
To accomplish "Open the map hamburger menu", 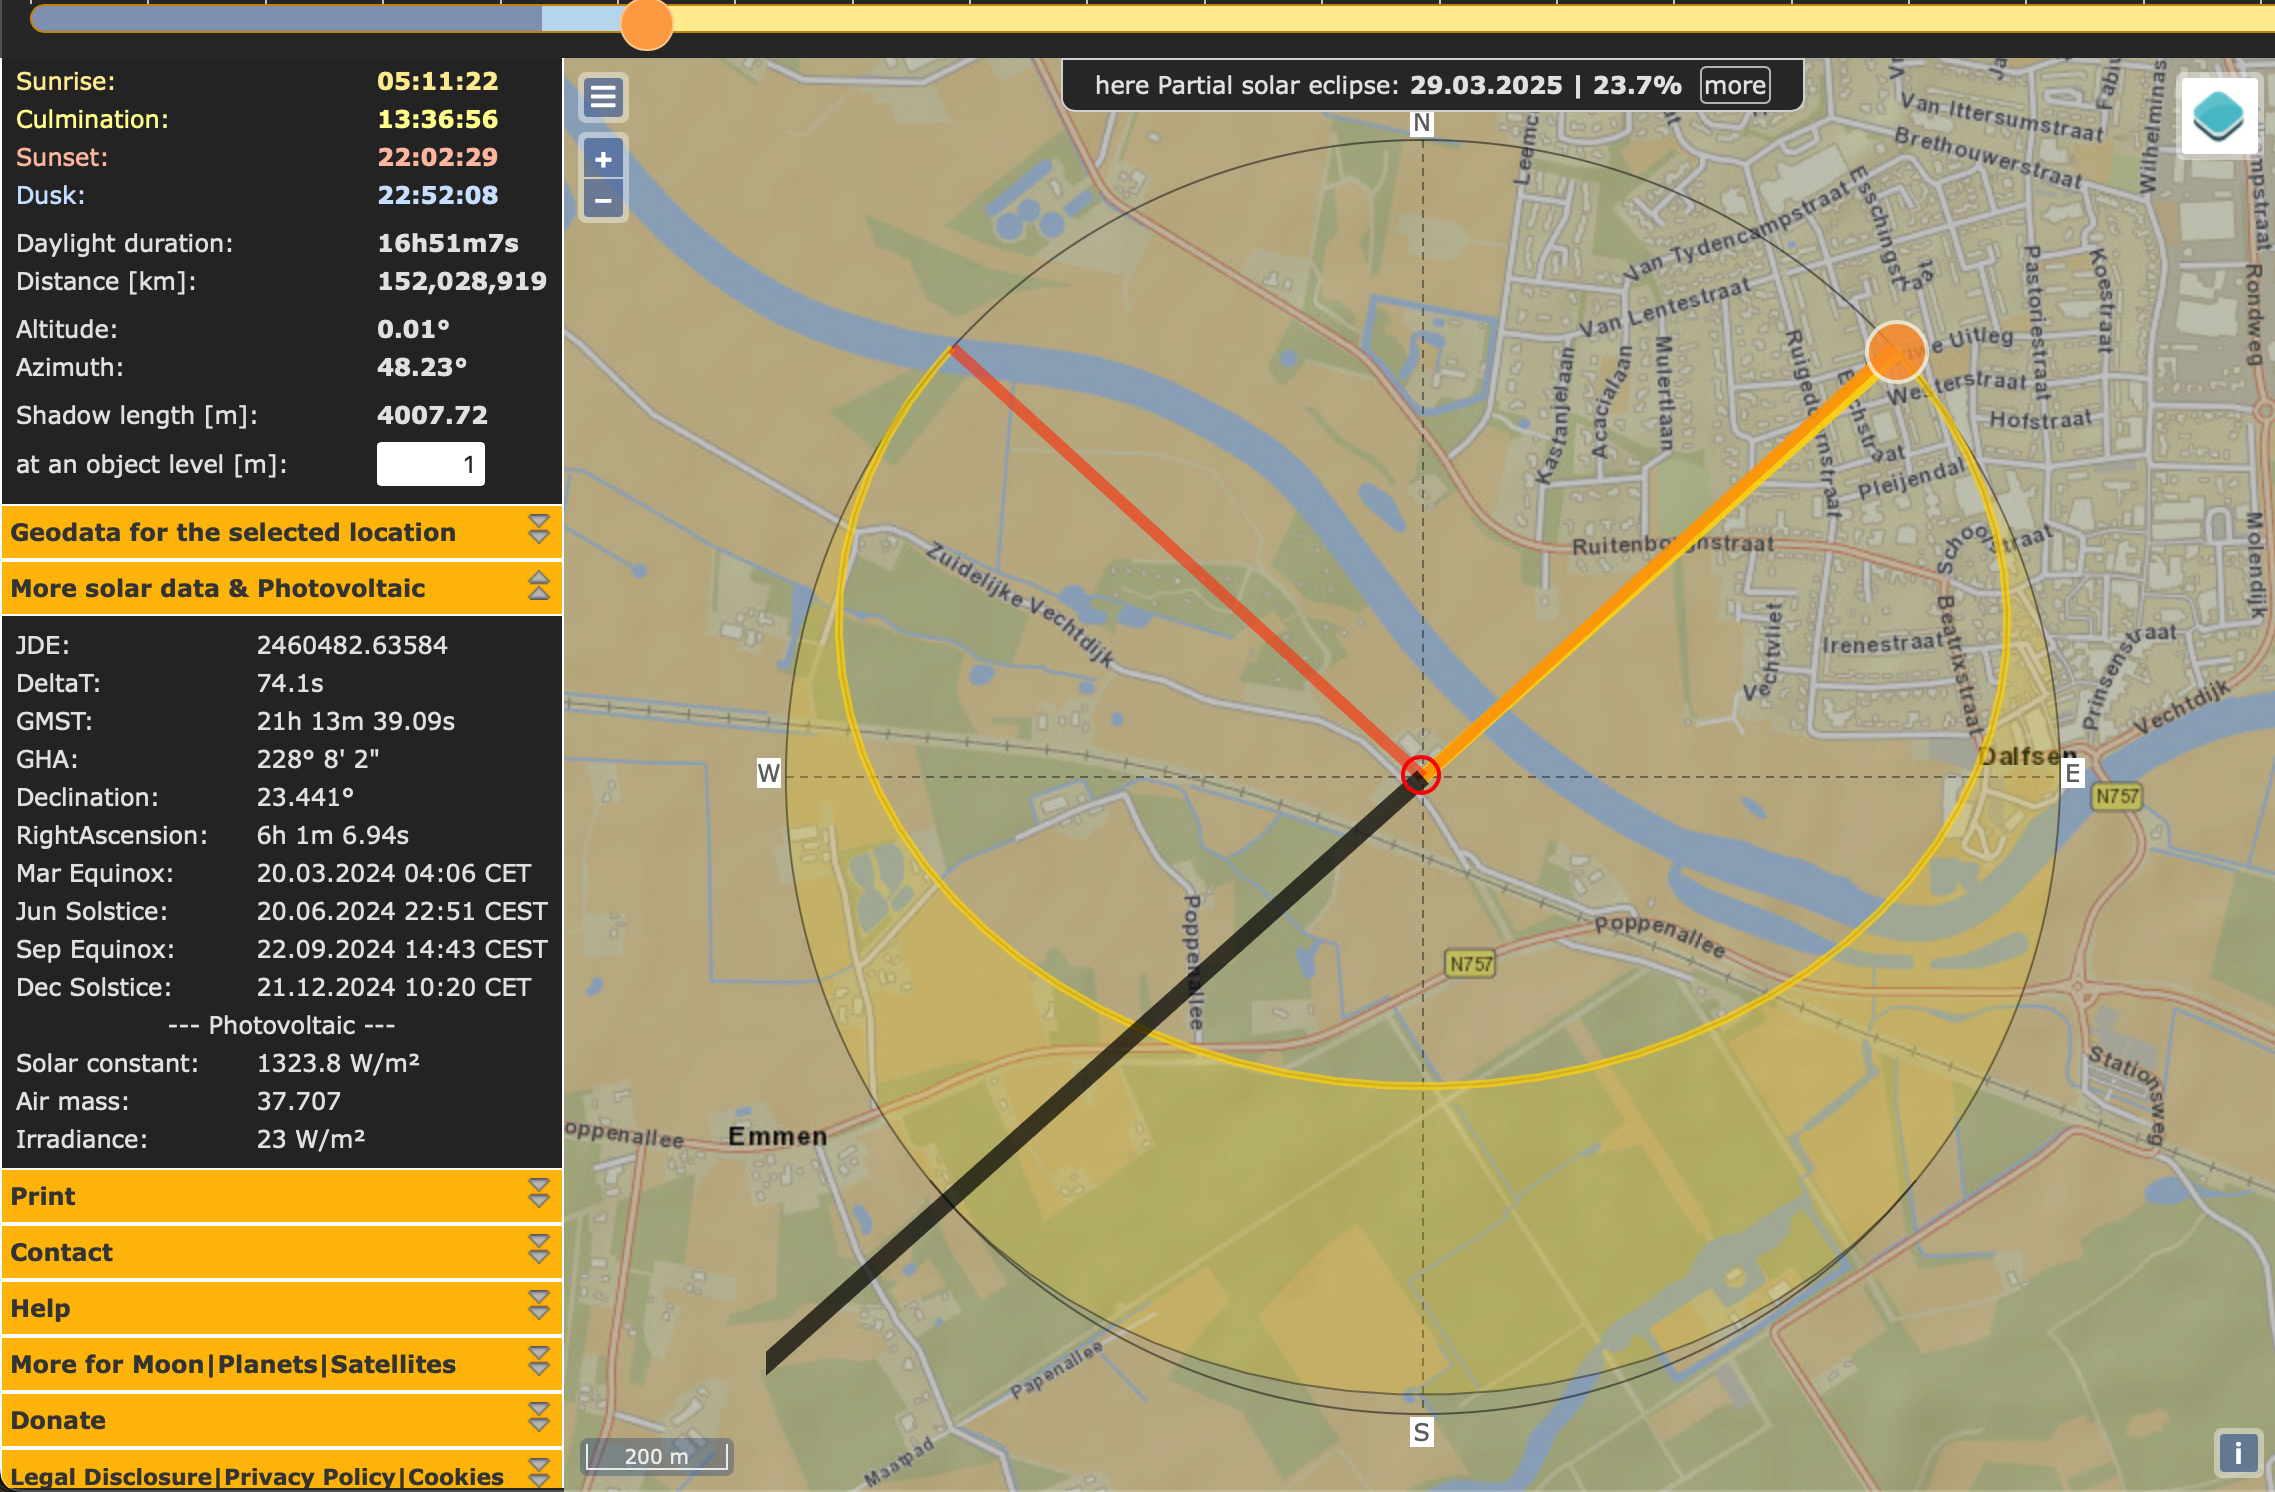I will click(x=603, y=97).
